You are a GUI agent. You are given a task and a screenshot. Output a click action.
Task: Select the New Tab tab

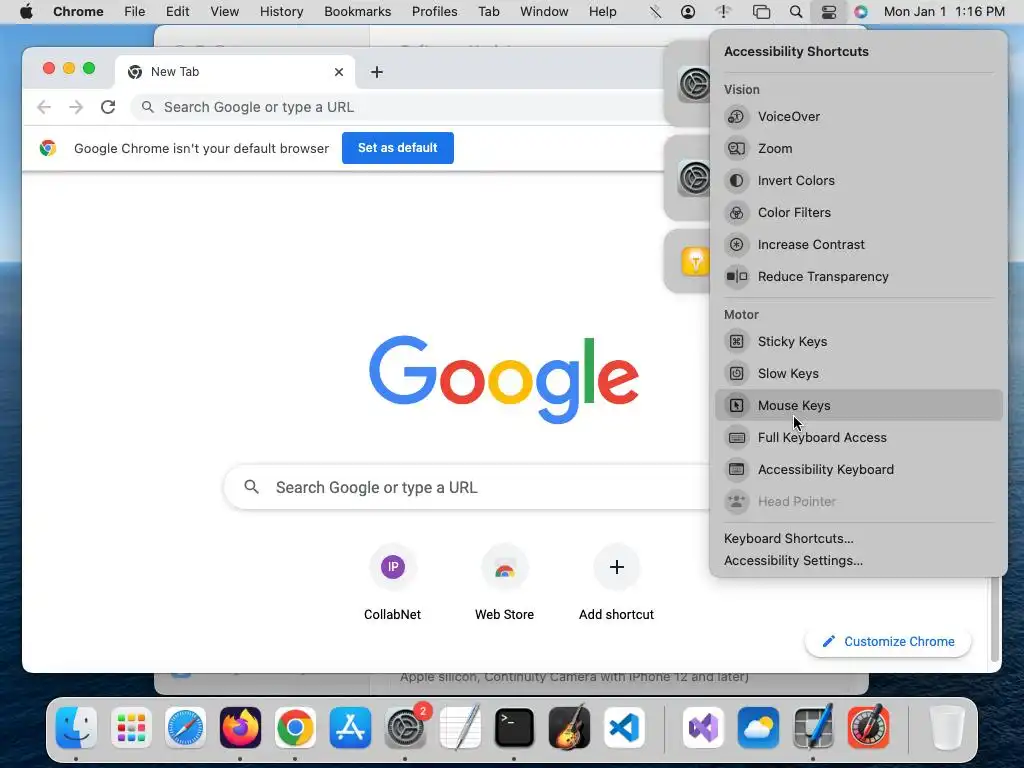click(235, 72)
